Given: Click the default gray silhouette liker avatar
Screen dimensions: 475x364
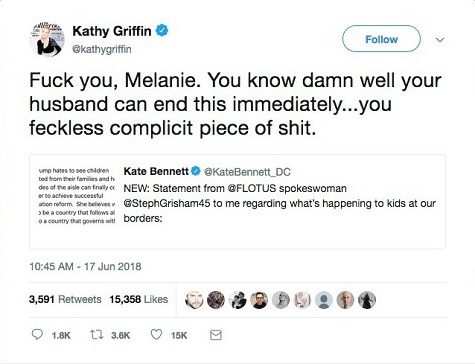Looking at the screenshot, I should pos(324,300).
